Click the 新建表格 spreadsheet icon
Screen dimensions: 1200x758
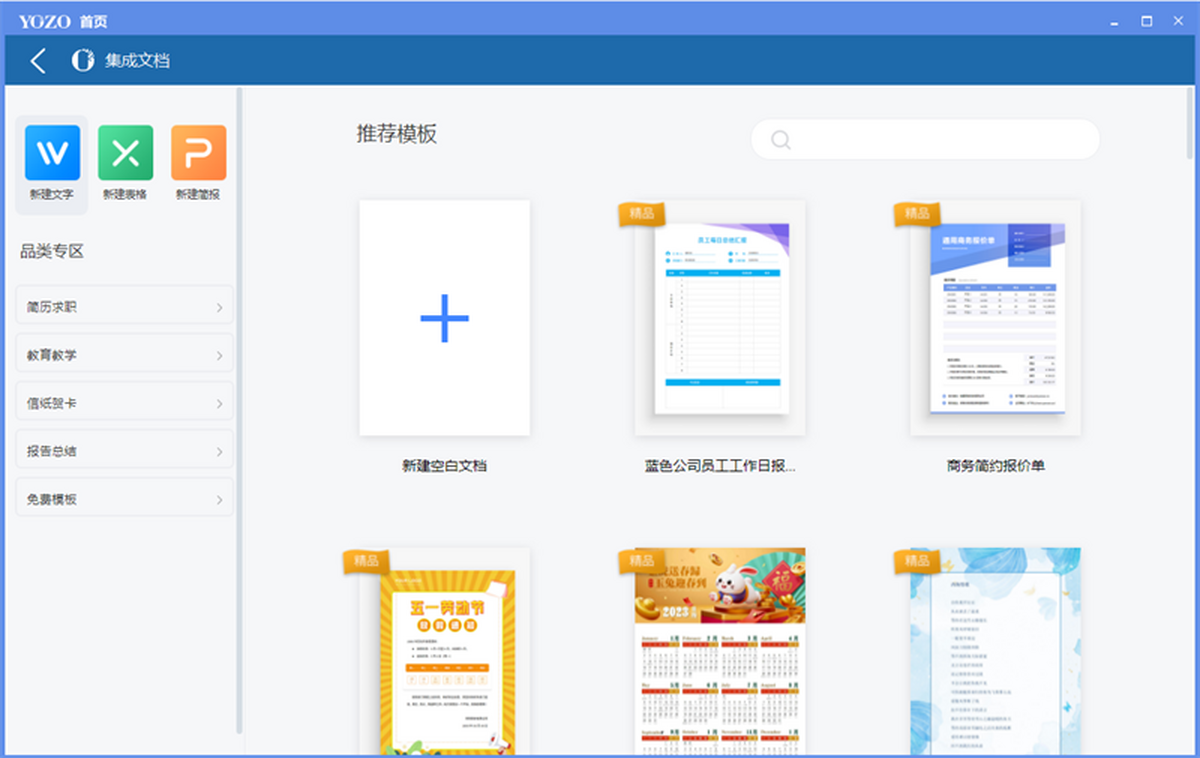click(x=125, y=153)
